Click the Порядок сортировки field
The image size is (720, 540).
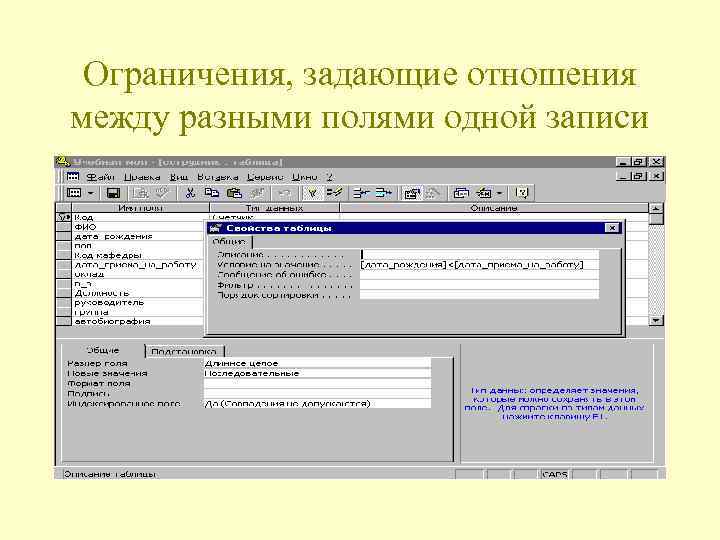[479, 295]
